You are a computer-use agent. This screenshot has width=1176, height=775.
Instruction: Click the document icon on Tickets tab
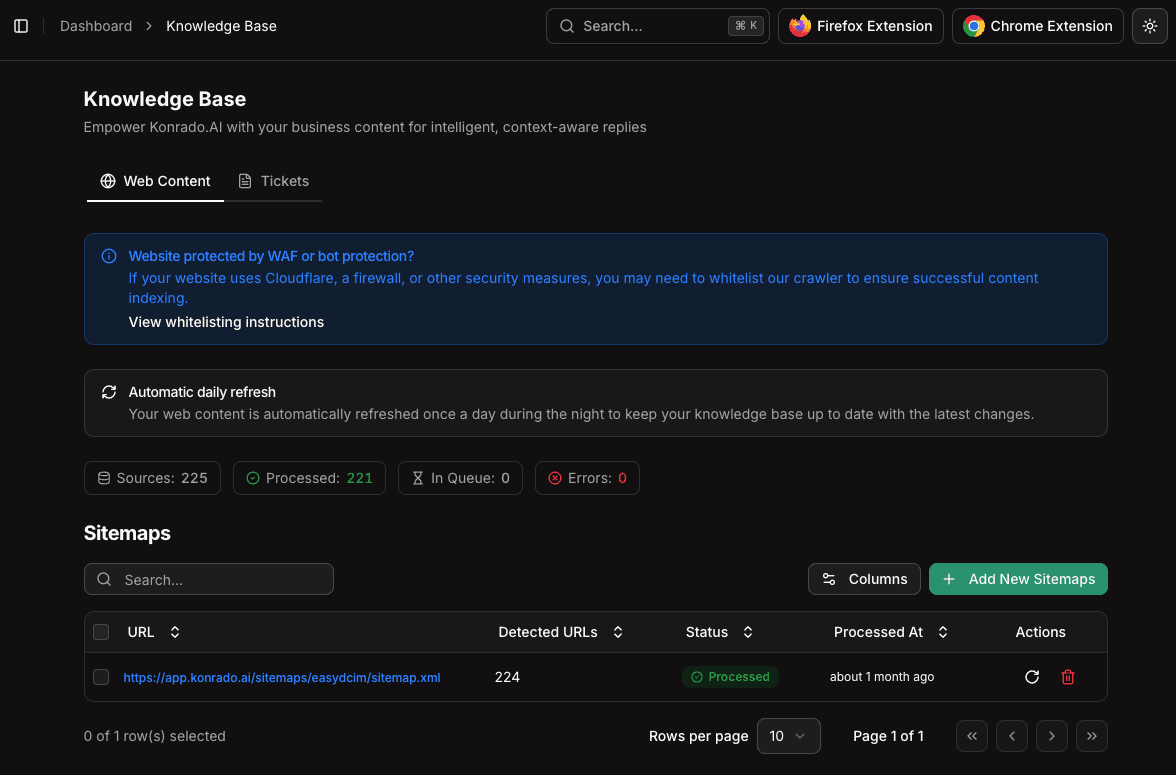click(x=244, y=181)
